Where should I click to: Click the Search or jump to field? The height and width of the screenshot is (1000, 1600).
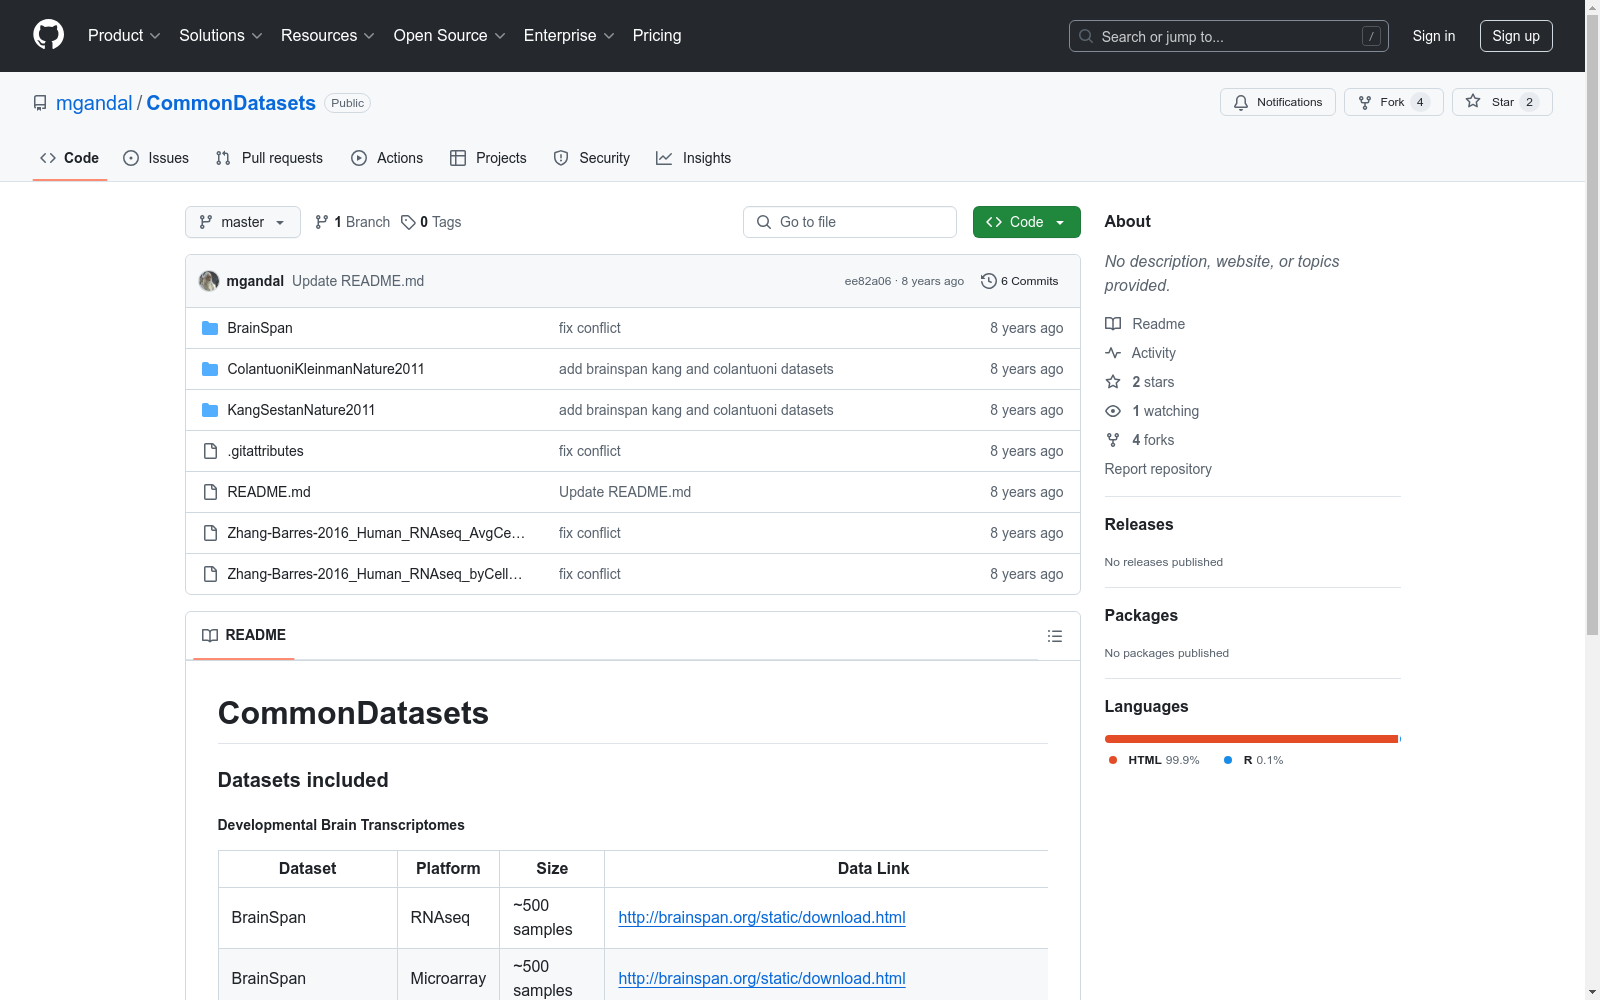[x=1229, y=36]
